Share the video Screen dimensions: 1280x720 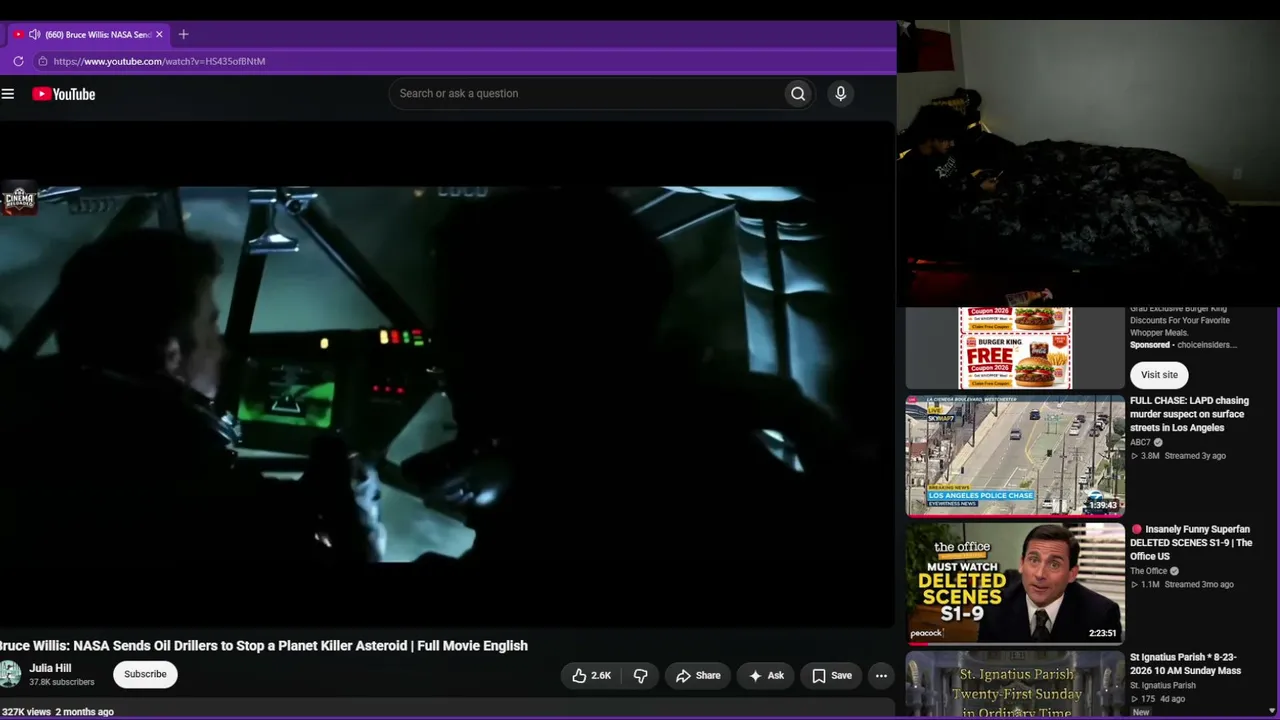click(698, 676)
